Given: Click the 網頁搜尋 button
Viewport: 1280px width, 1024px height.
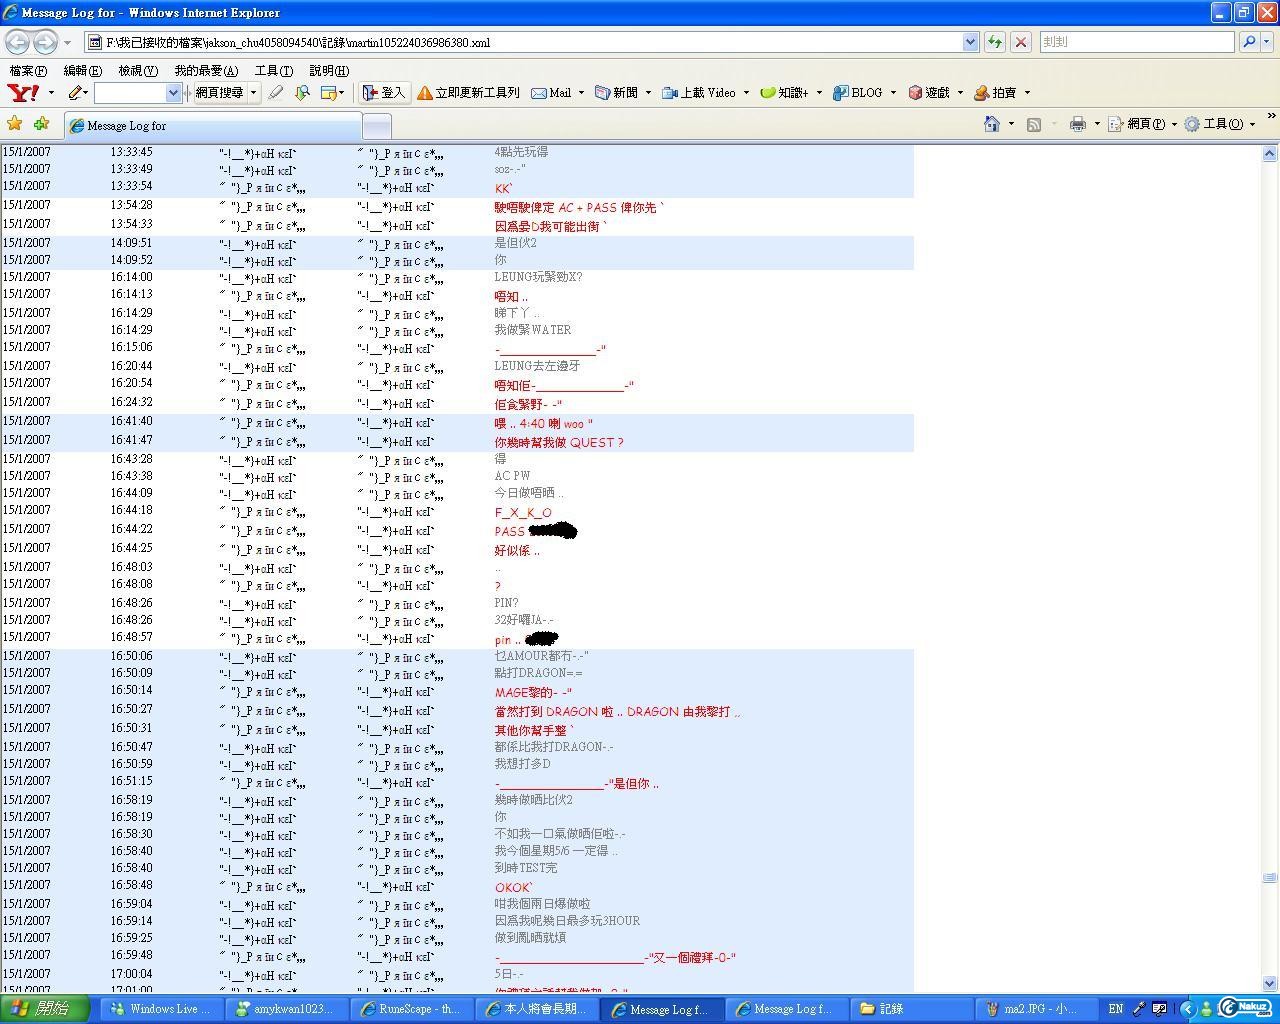Looking at the screenshot, I should click(219, 92).
